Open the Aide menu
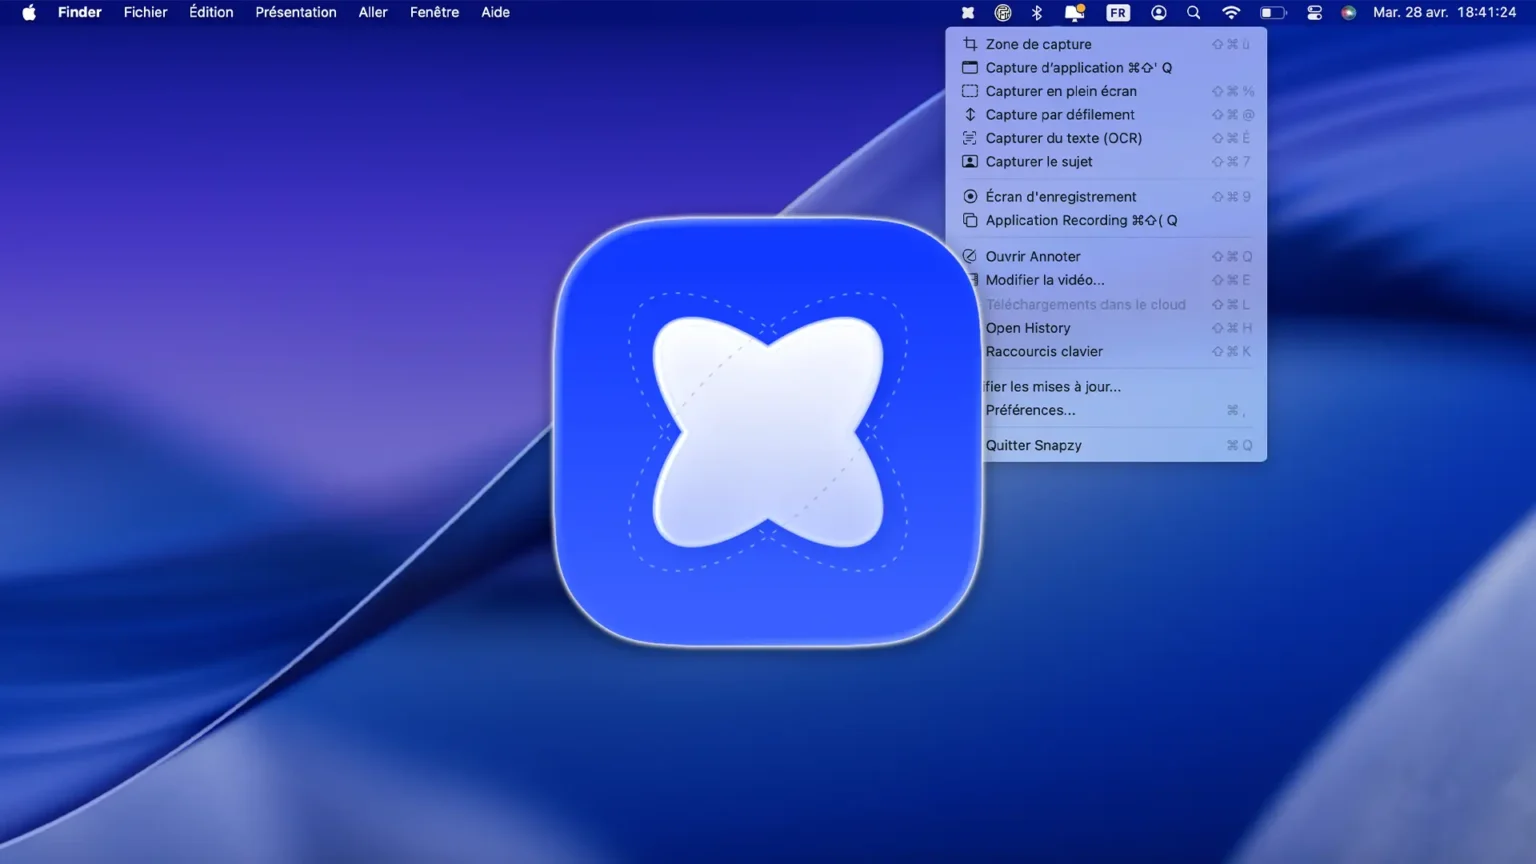 coord(495,13)
